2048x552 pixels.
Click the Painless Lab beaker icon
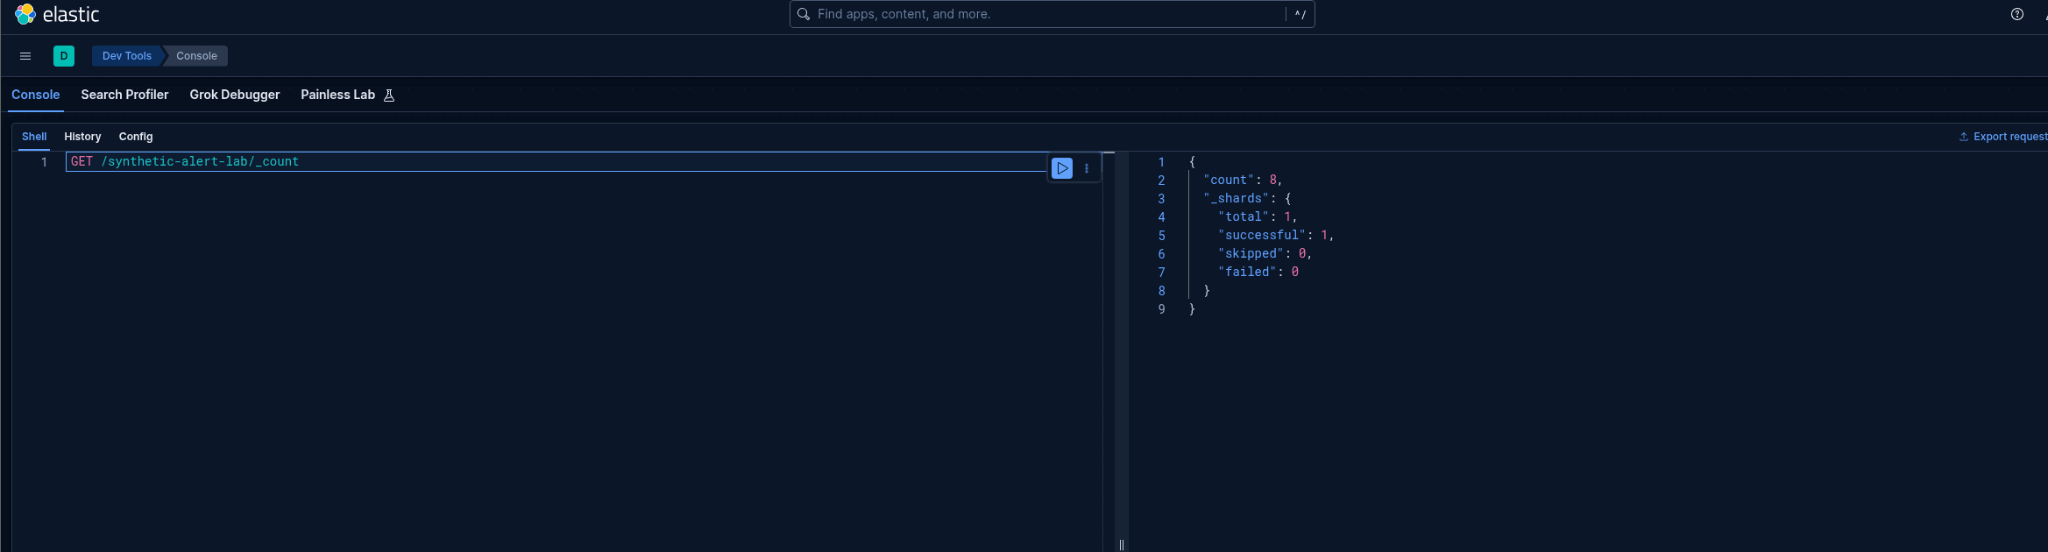click(x=390, y=95)
